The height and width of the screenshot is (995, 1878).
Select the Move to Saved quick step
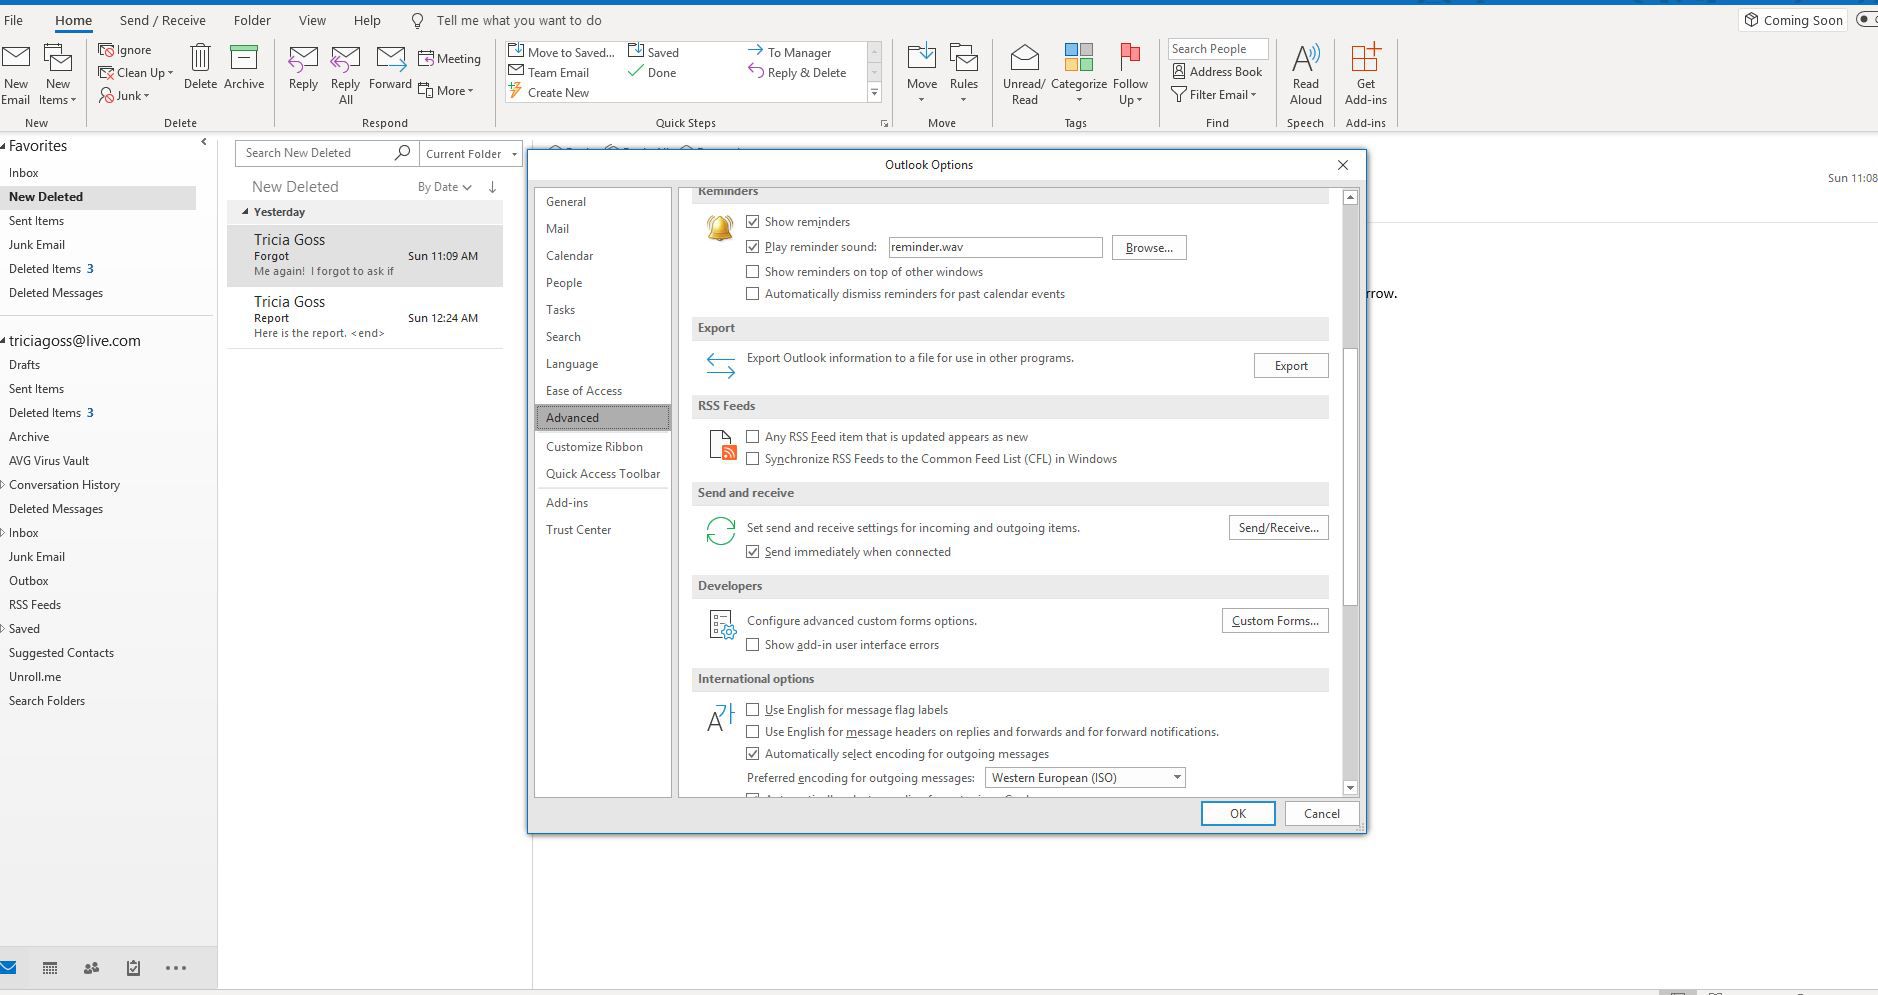pos(561,52)
